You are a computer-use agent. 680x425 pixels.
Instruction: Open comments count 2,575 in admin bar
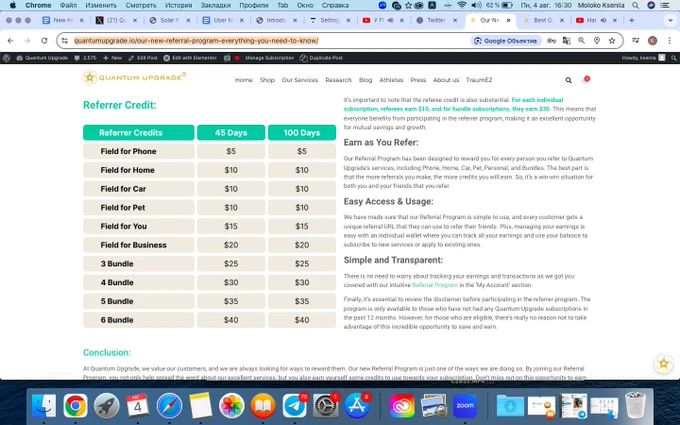[x=85, y=58]
